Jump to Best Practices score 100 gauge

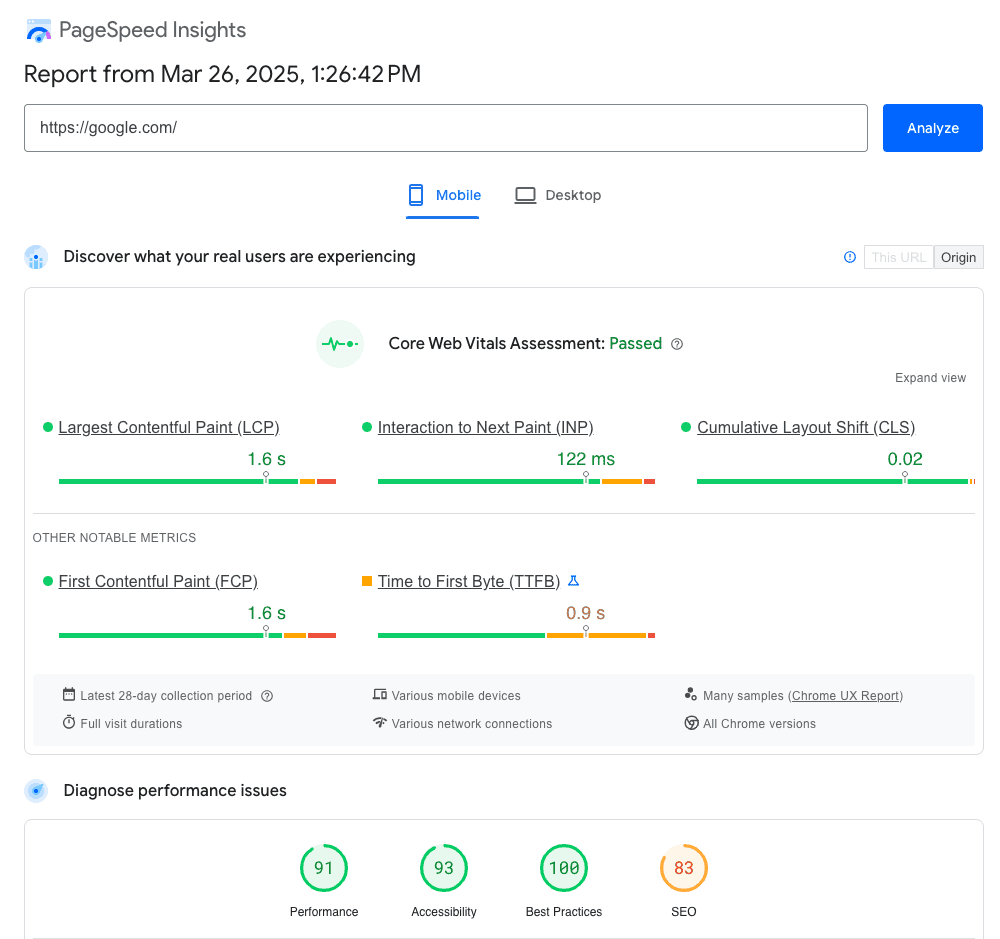(x=564, y=868)
